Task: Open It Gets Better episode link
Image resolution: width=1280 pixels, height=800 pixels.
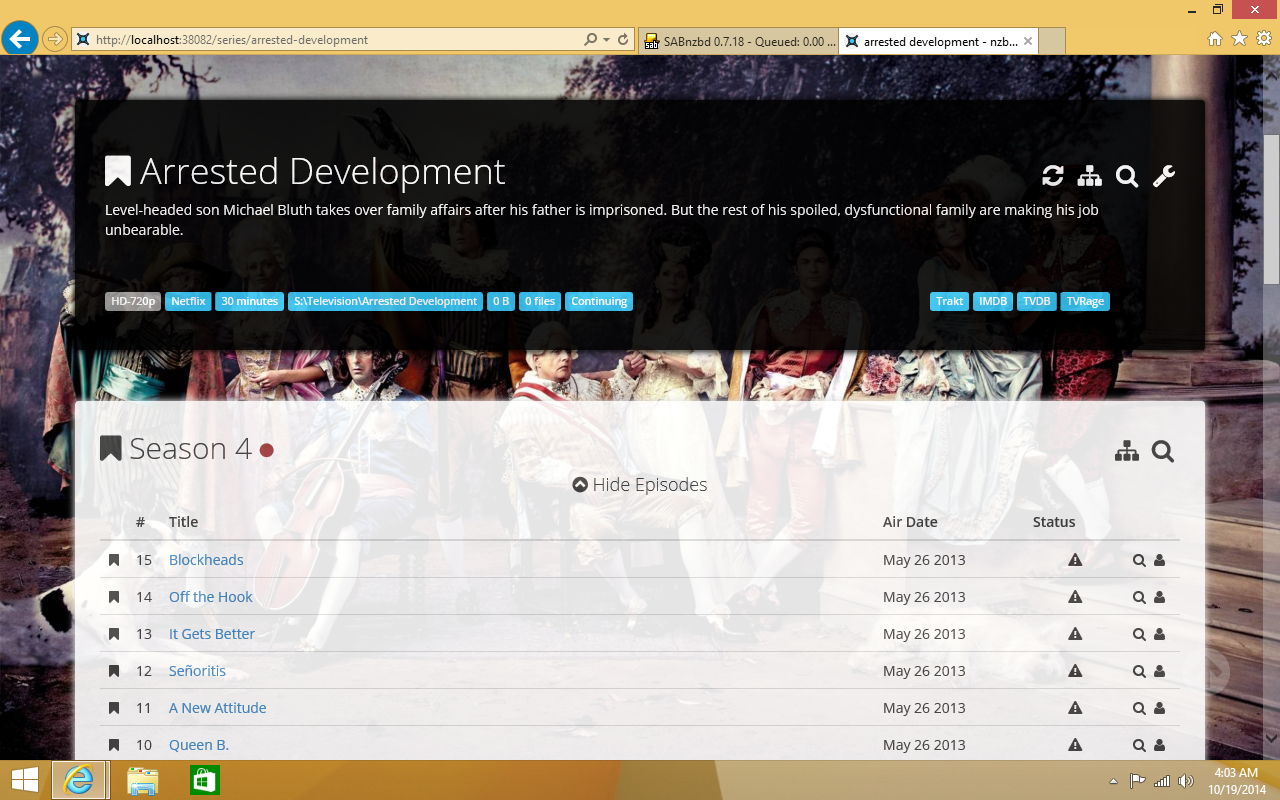Action: tap(212, 634)
